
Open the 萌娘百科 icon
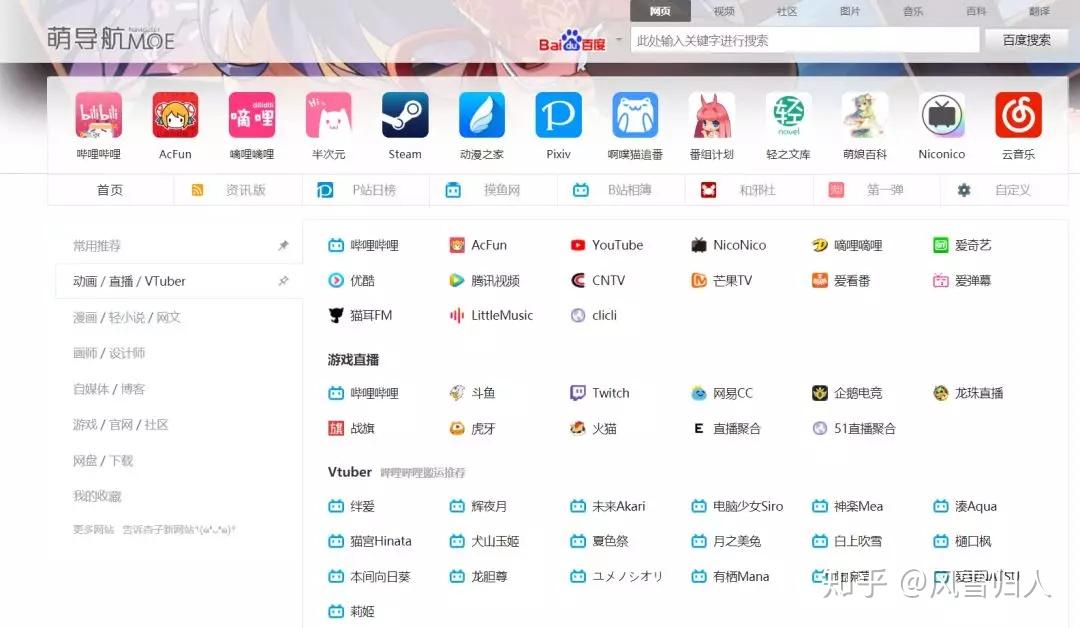click(x=865, y=115)
